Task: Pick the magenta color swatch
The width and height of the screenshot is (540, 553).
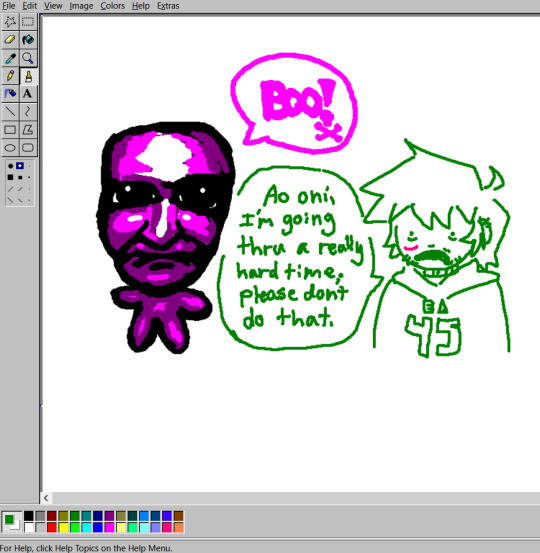Action: 109,528
